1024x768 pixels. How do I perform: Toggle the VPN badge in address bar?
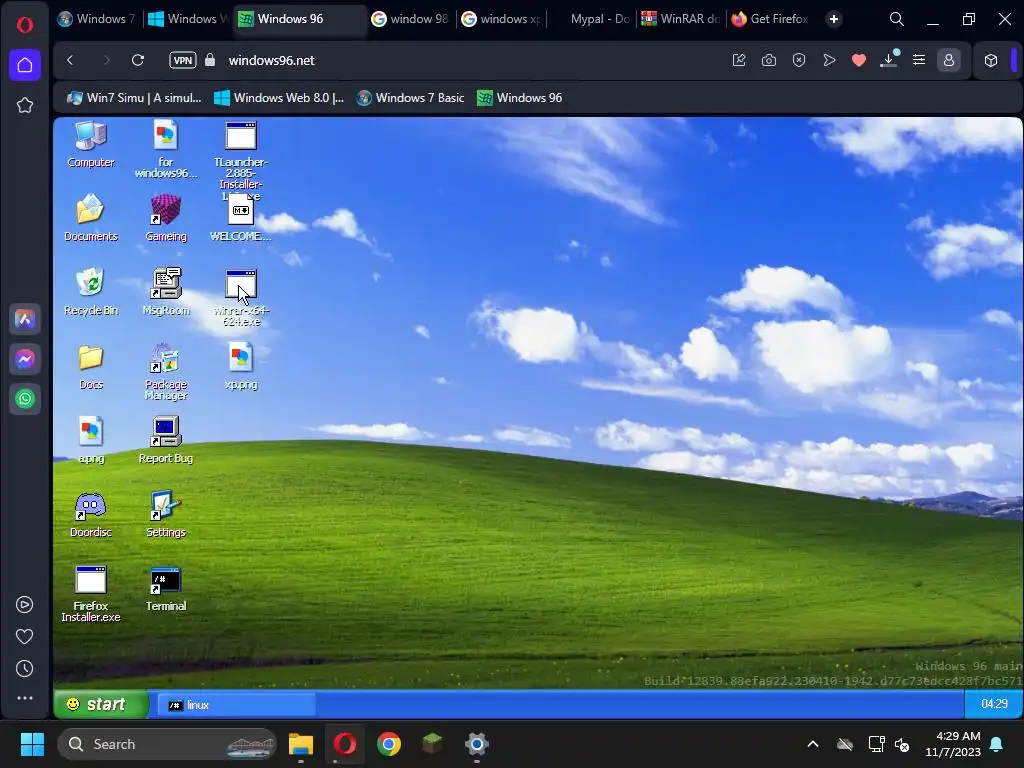(183, 60)
